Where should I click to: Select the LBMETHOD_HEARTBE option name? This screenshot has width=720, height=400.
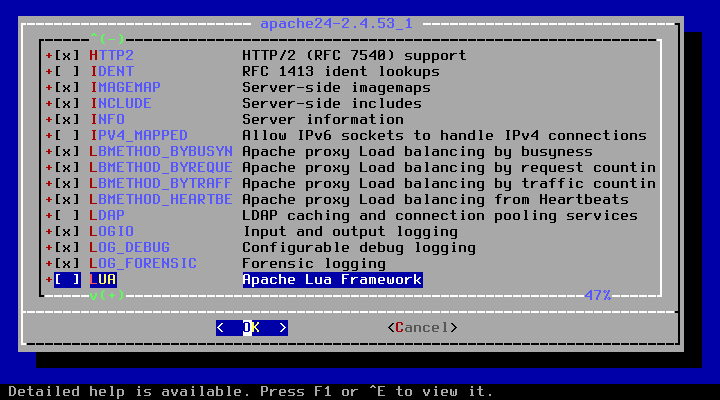point(161,200)
